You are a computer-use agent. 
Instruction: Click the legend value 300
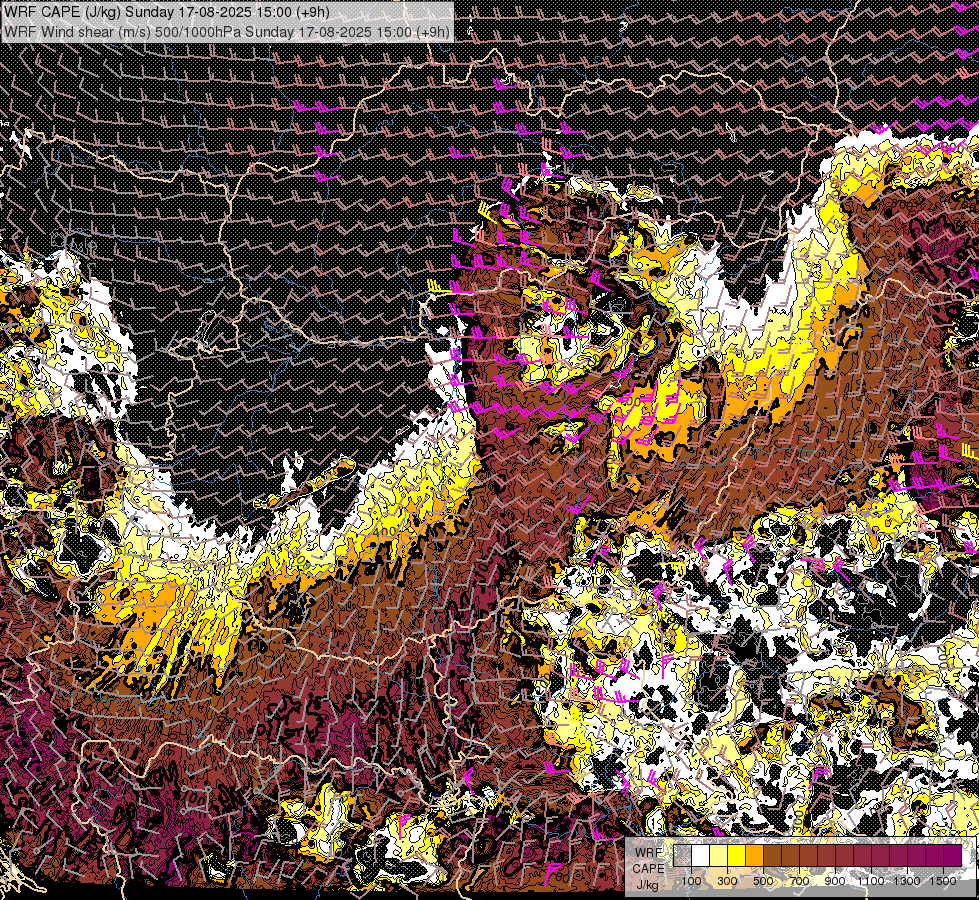click(x=727, y=881)
